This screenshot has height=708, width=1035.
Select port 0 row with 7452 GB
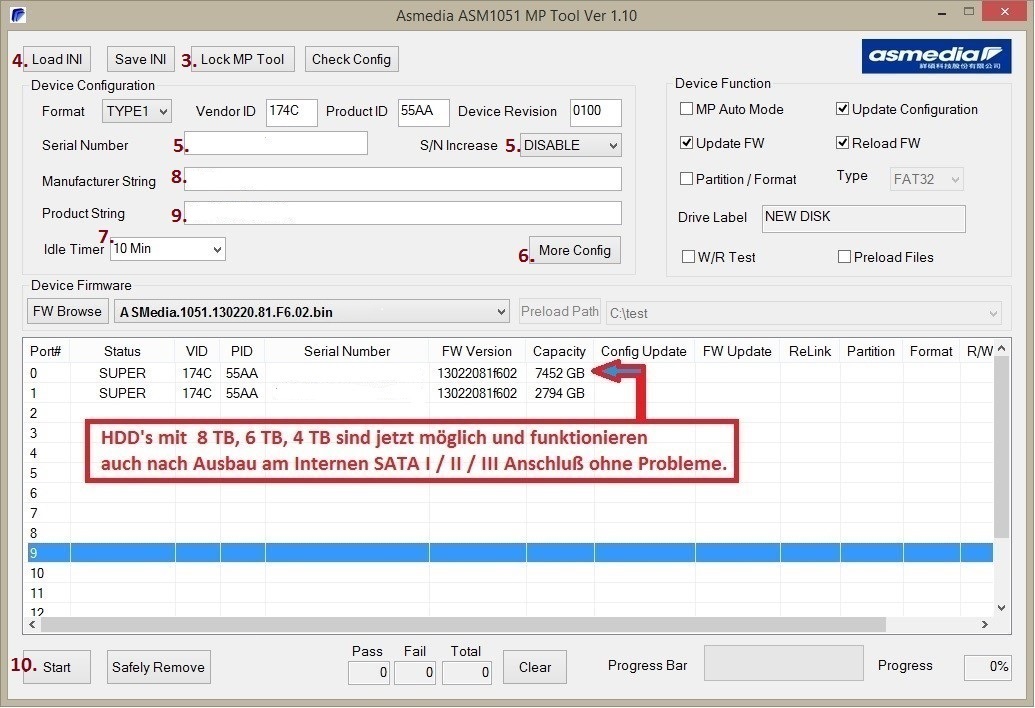tap(508, 373)
